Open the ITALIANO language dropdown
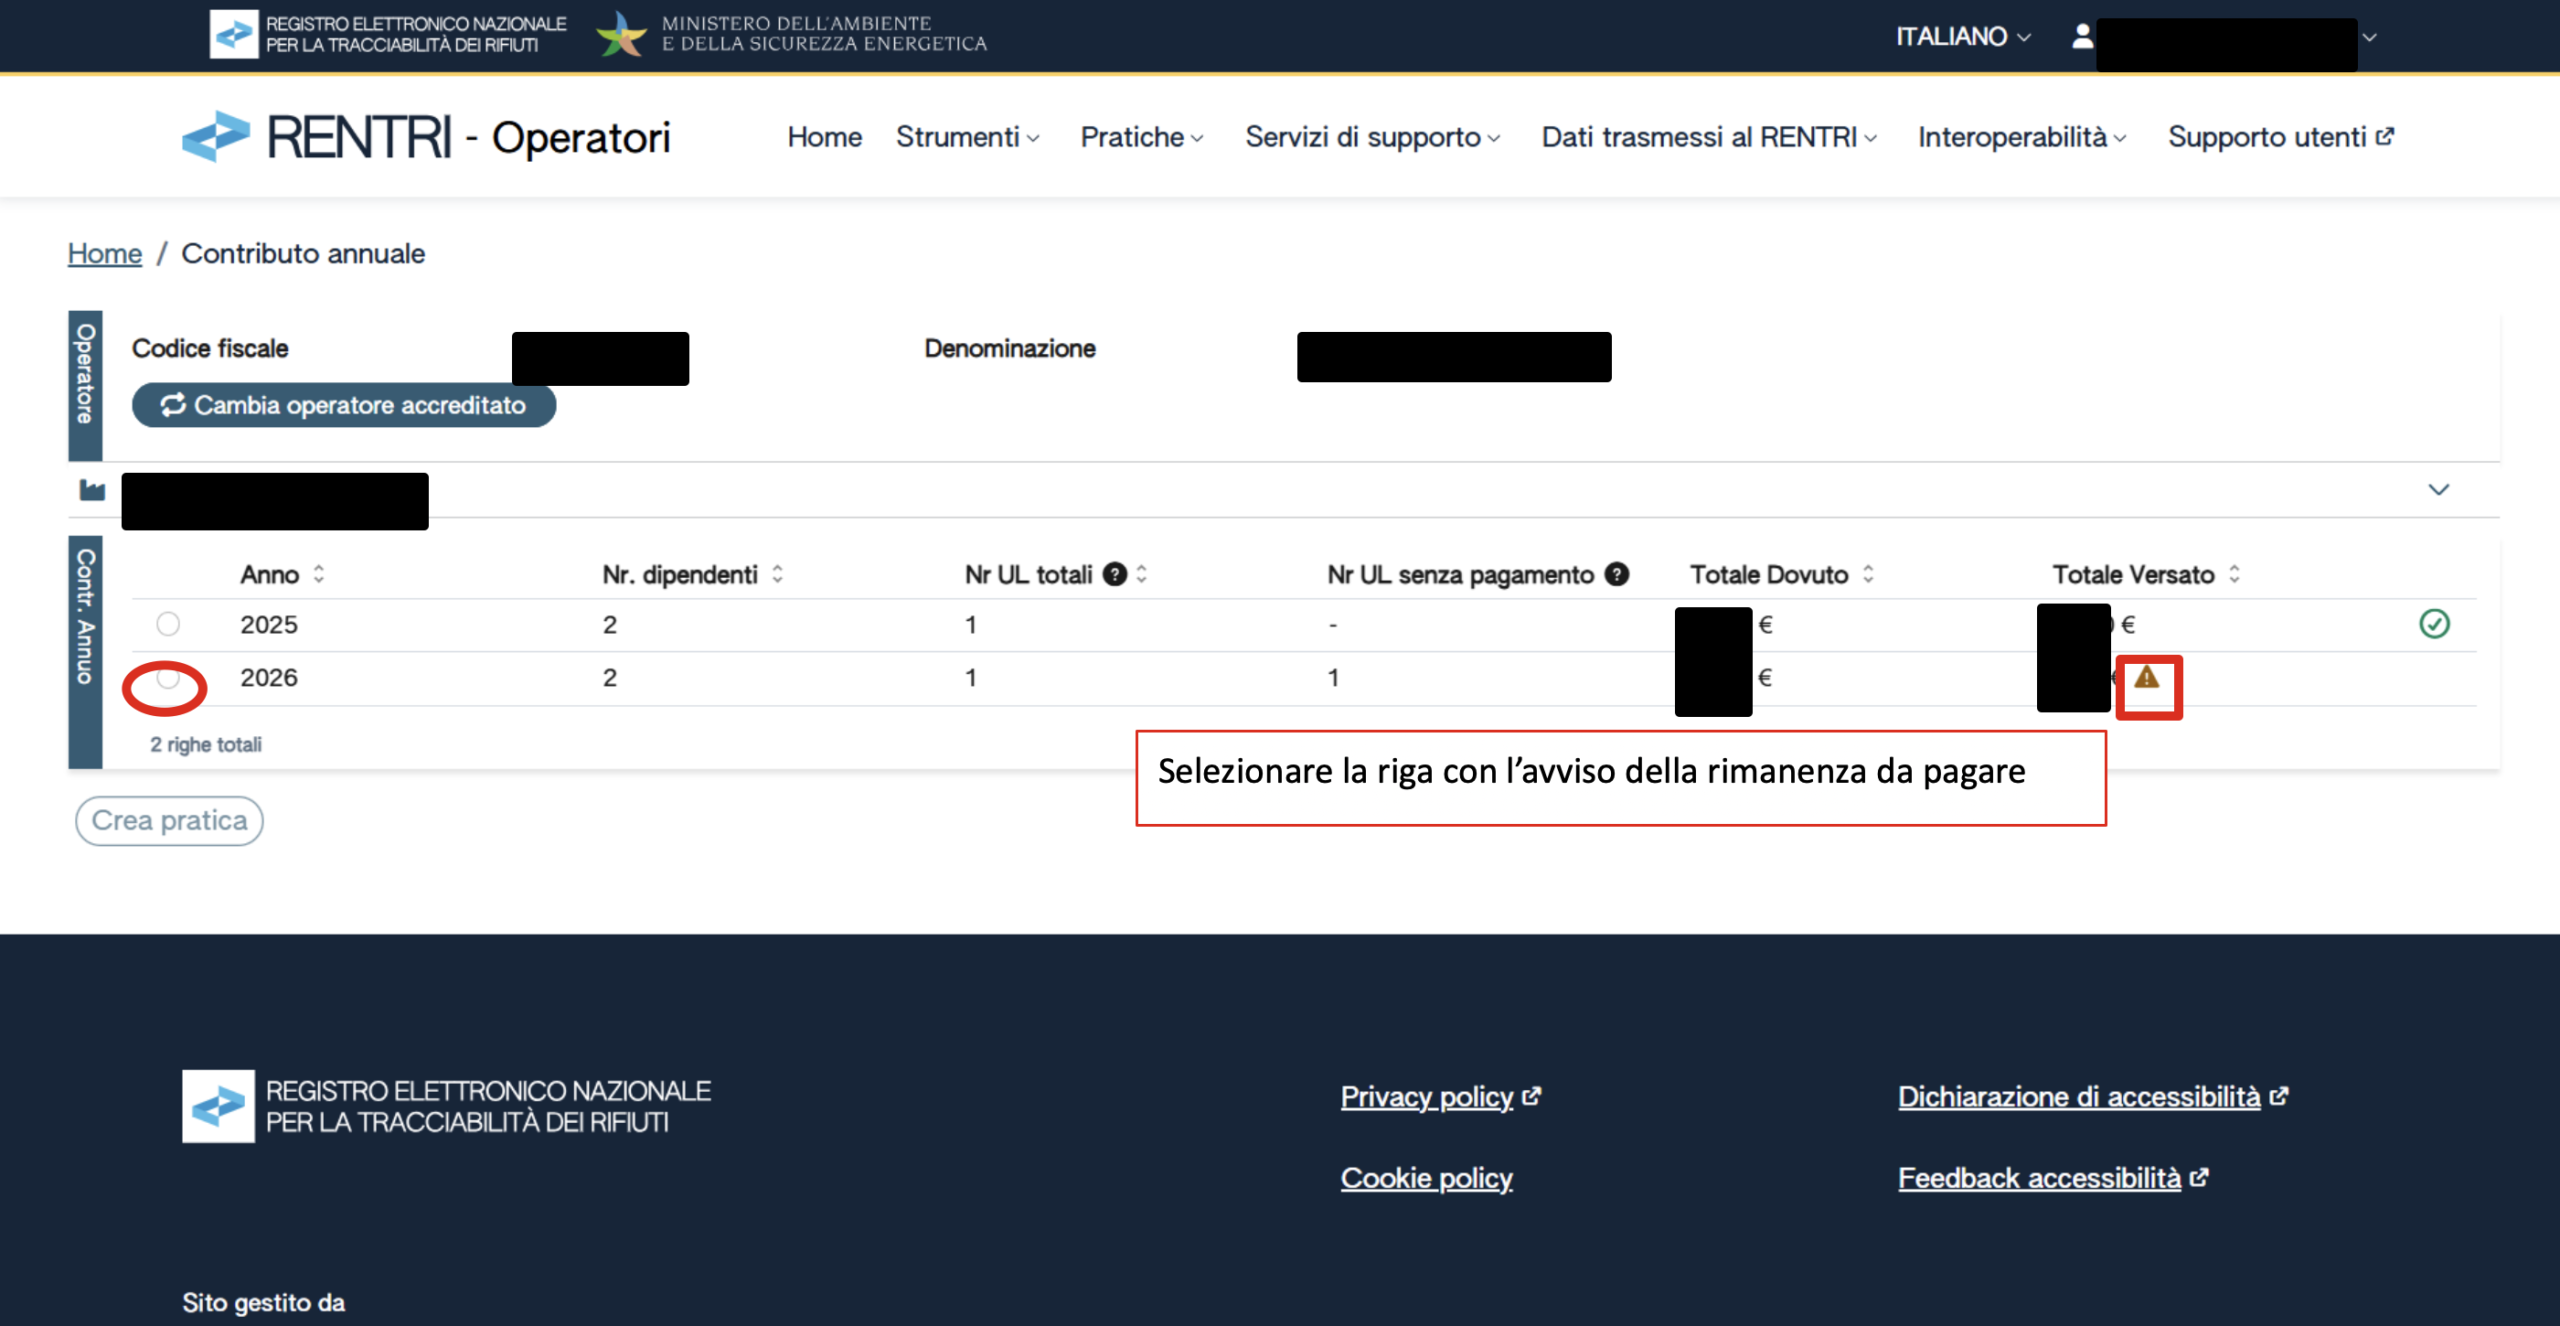Viewport: 2560px width, 1326px height. 1962,37
